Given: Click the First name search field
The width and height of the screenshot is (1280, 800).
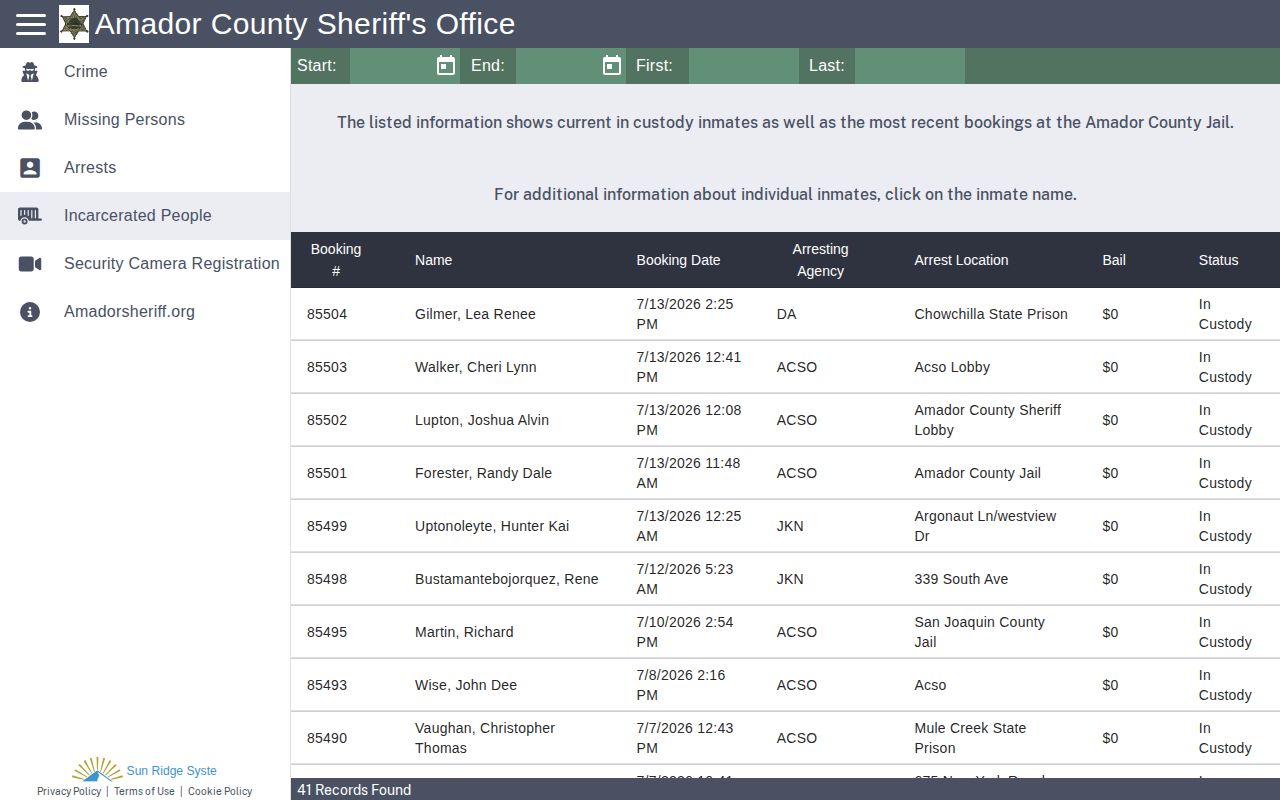Looking at the screenshot, I should click(743, 66).
